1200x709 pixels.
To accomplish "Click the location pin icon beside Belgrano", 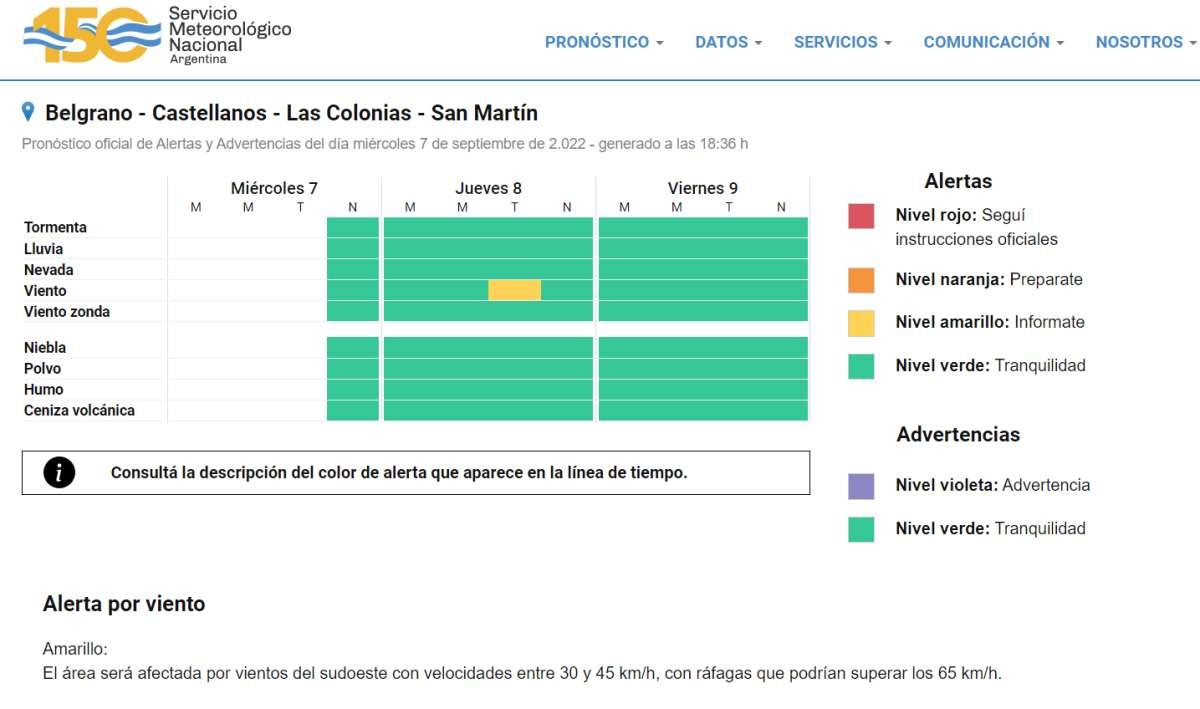I will tap(28, 112).
